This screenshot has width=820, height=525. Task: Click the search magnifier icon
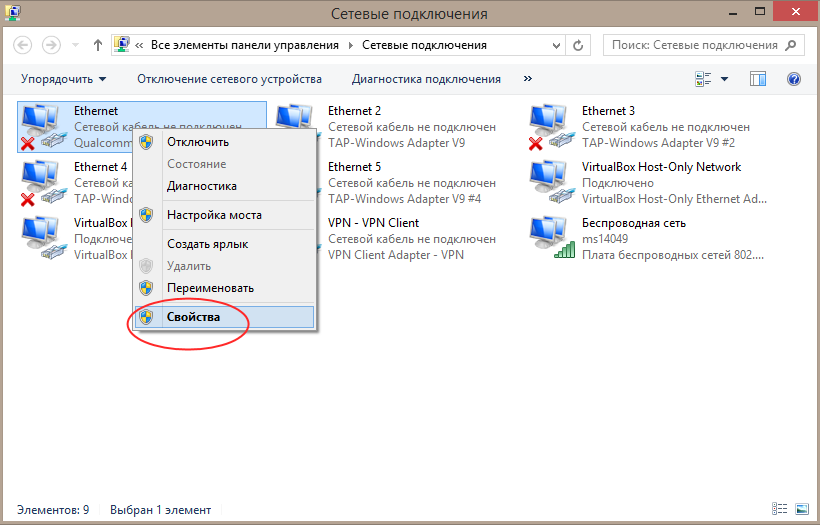coord(792,45)
